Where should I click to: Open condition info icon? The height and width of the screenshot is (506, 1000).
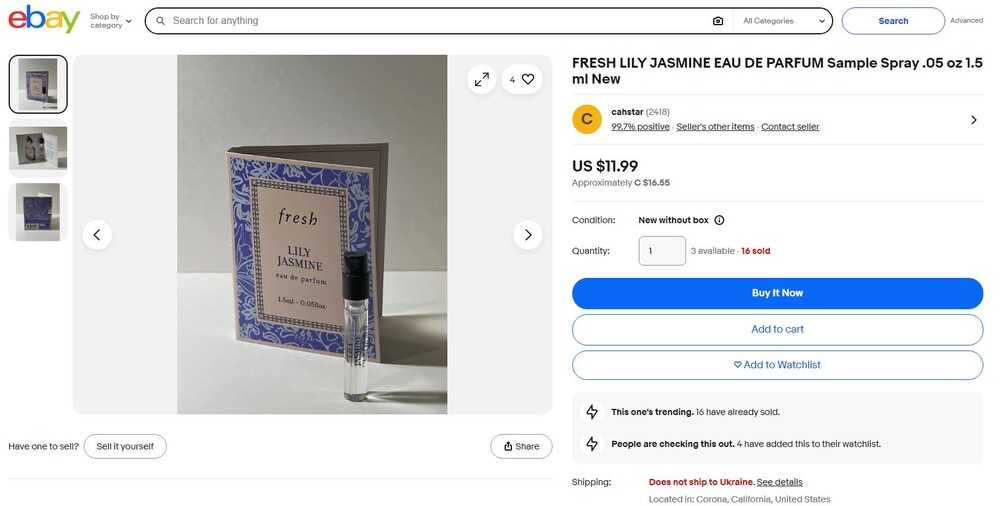tap(719, 220)
